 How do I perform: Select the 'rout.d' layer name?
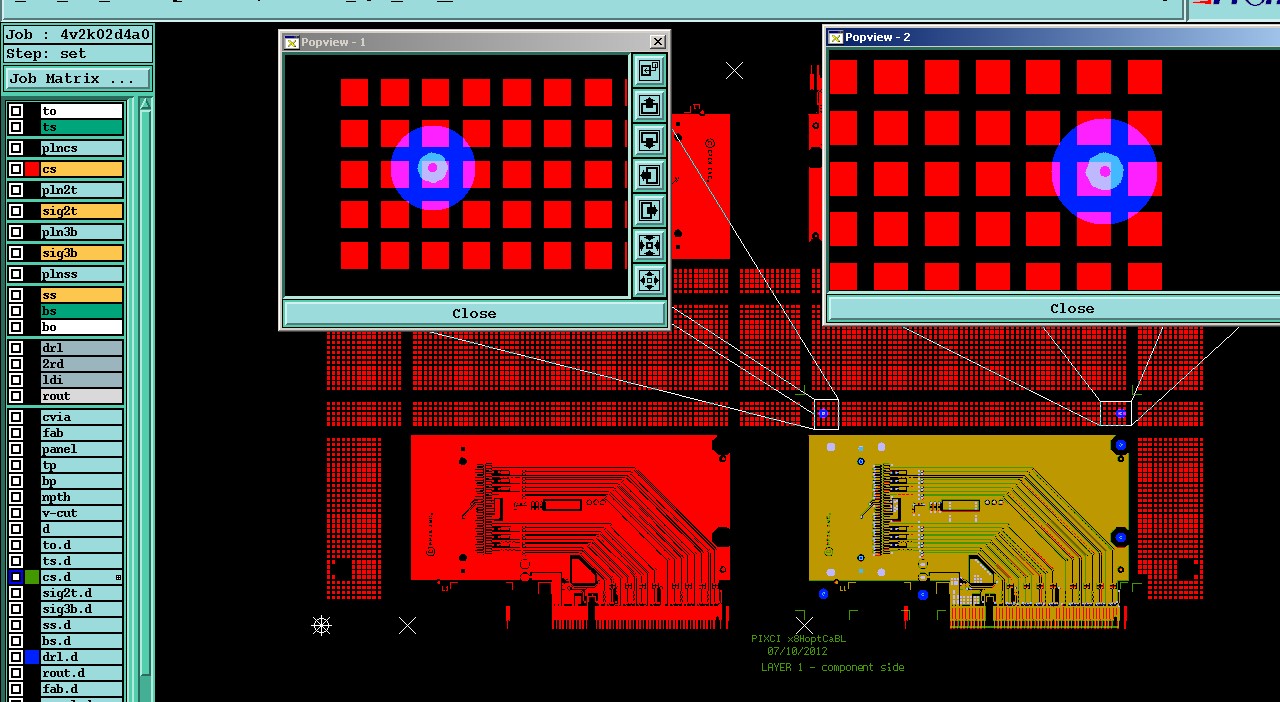(82, 673)
